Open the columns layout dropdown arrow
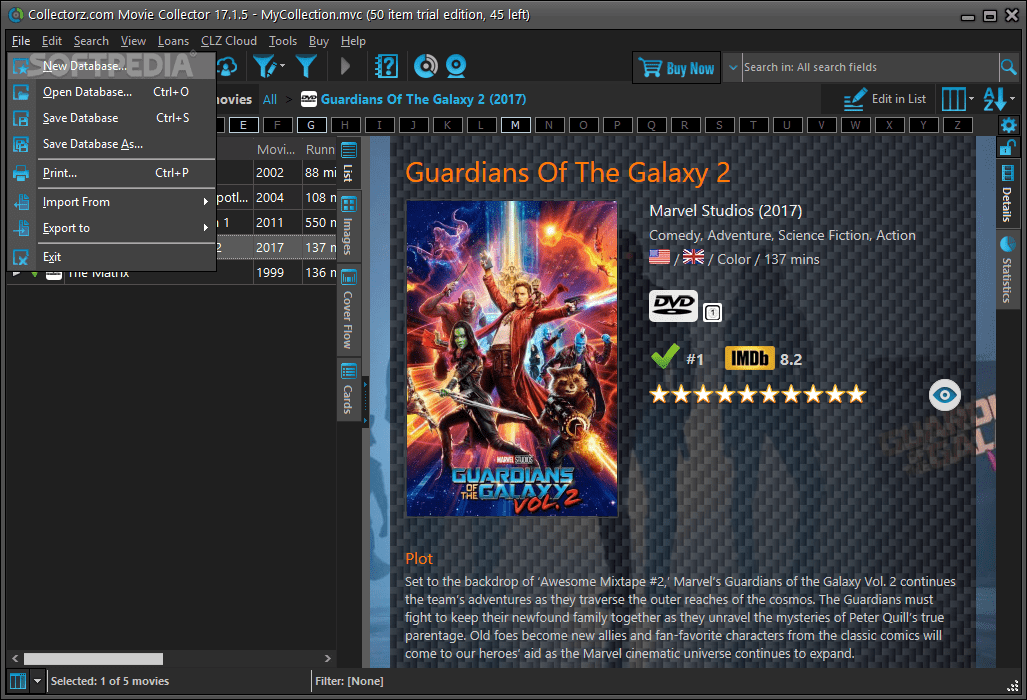1027x700 pixels. 971,99
